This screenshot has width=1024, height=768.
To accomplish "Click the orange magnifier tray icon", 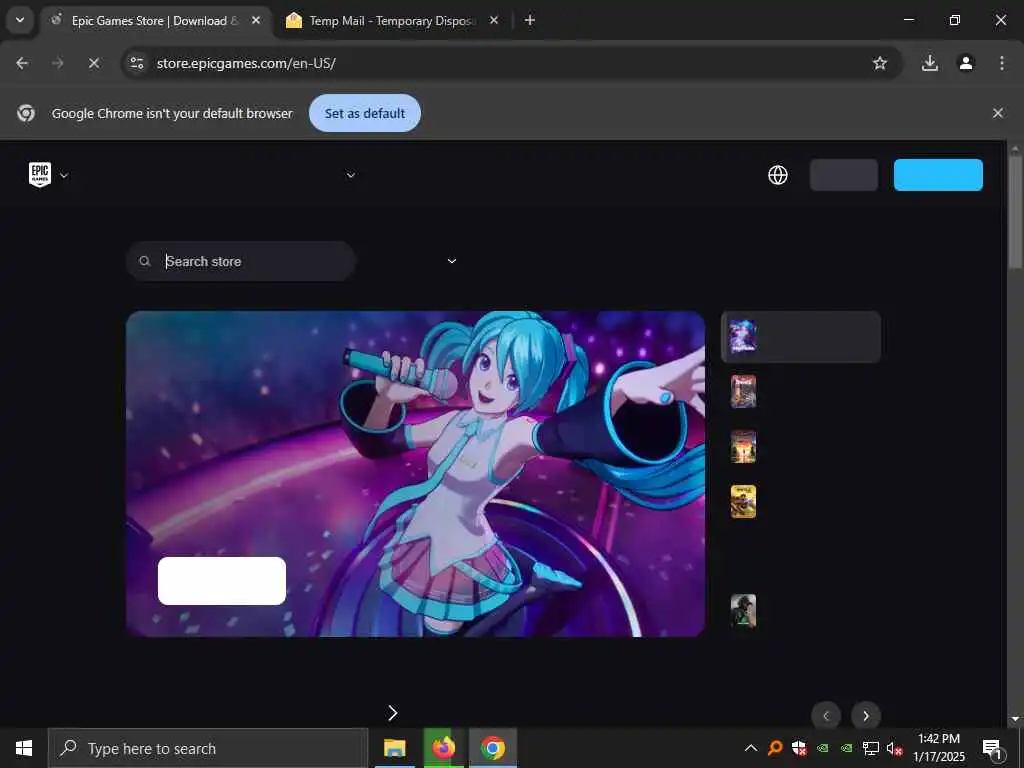I will coord(775,748).
